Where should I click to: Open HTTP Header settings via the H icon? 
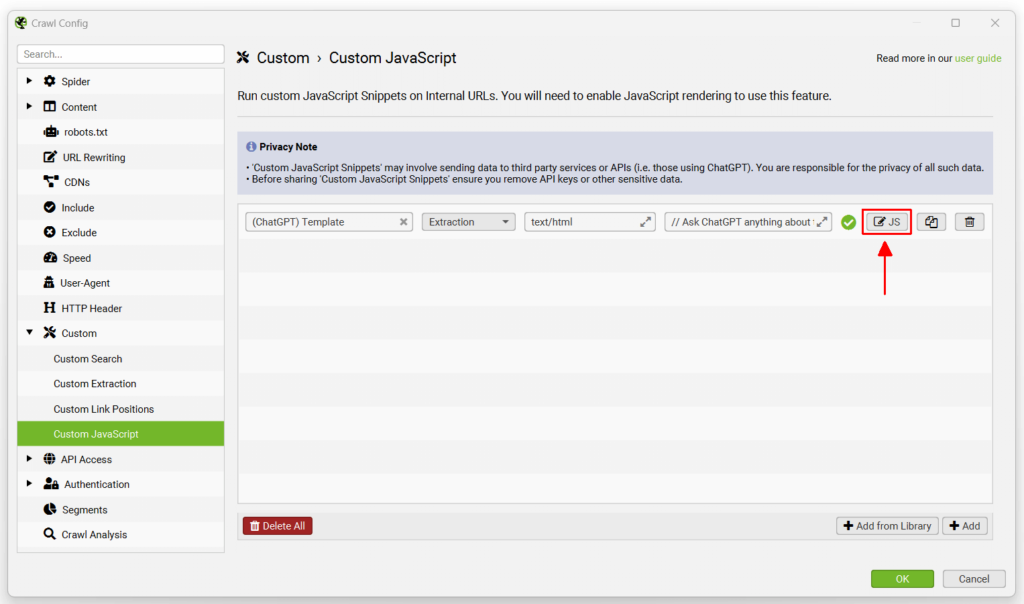coord(50,308)
